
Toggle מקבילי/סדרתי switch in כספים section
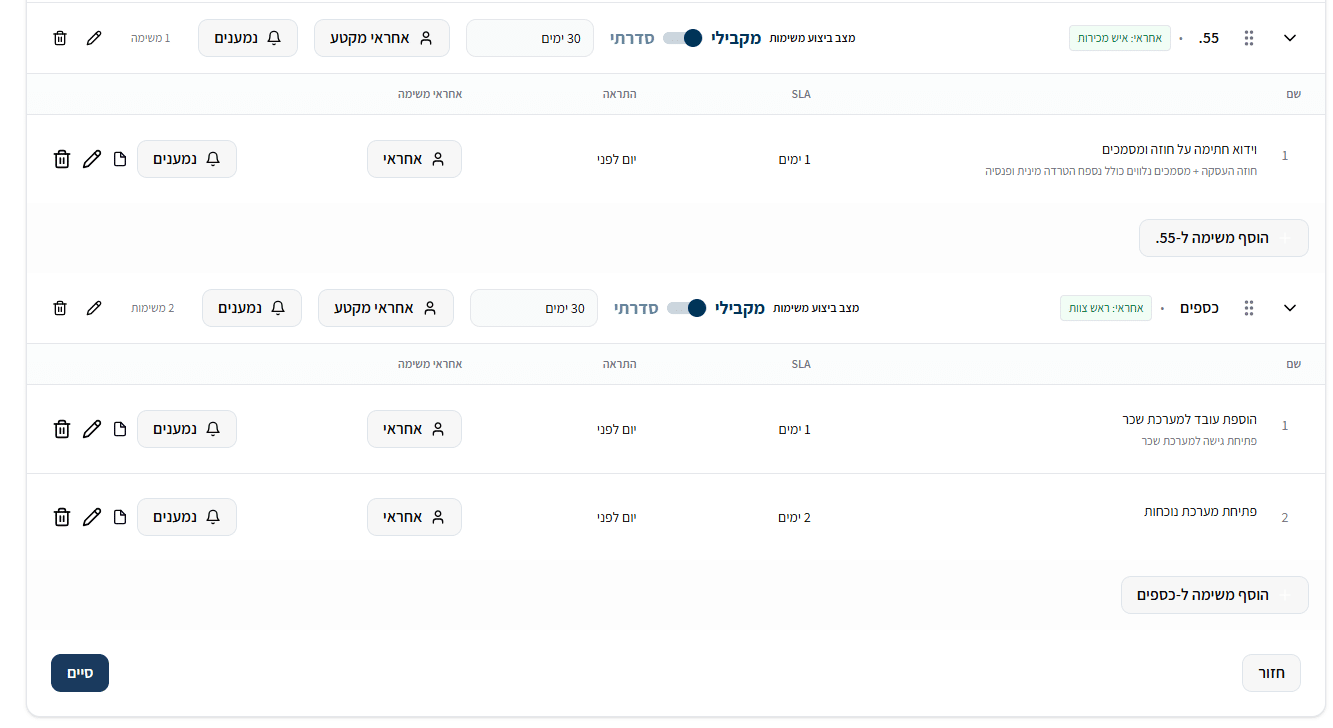[x=687, y=308]
